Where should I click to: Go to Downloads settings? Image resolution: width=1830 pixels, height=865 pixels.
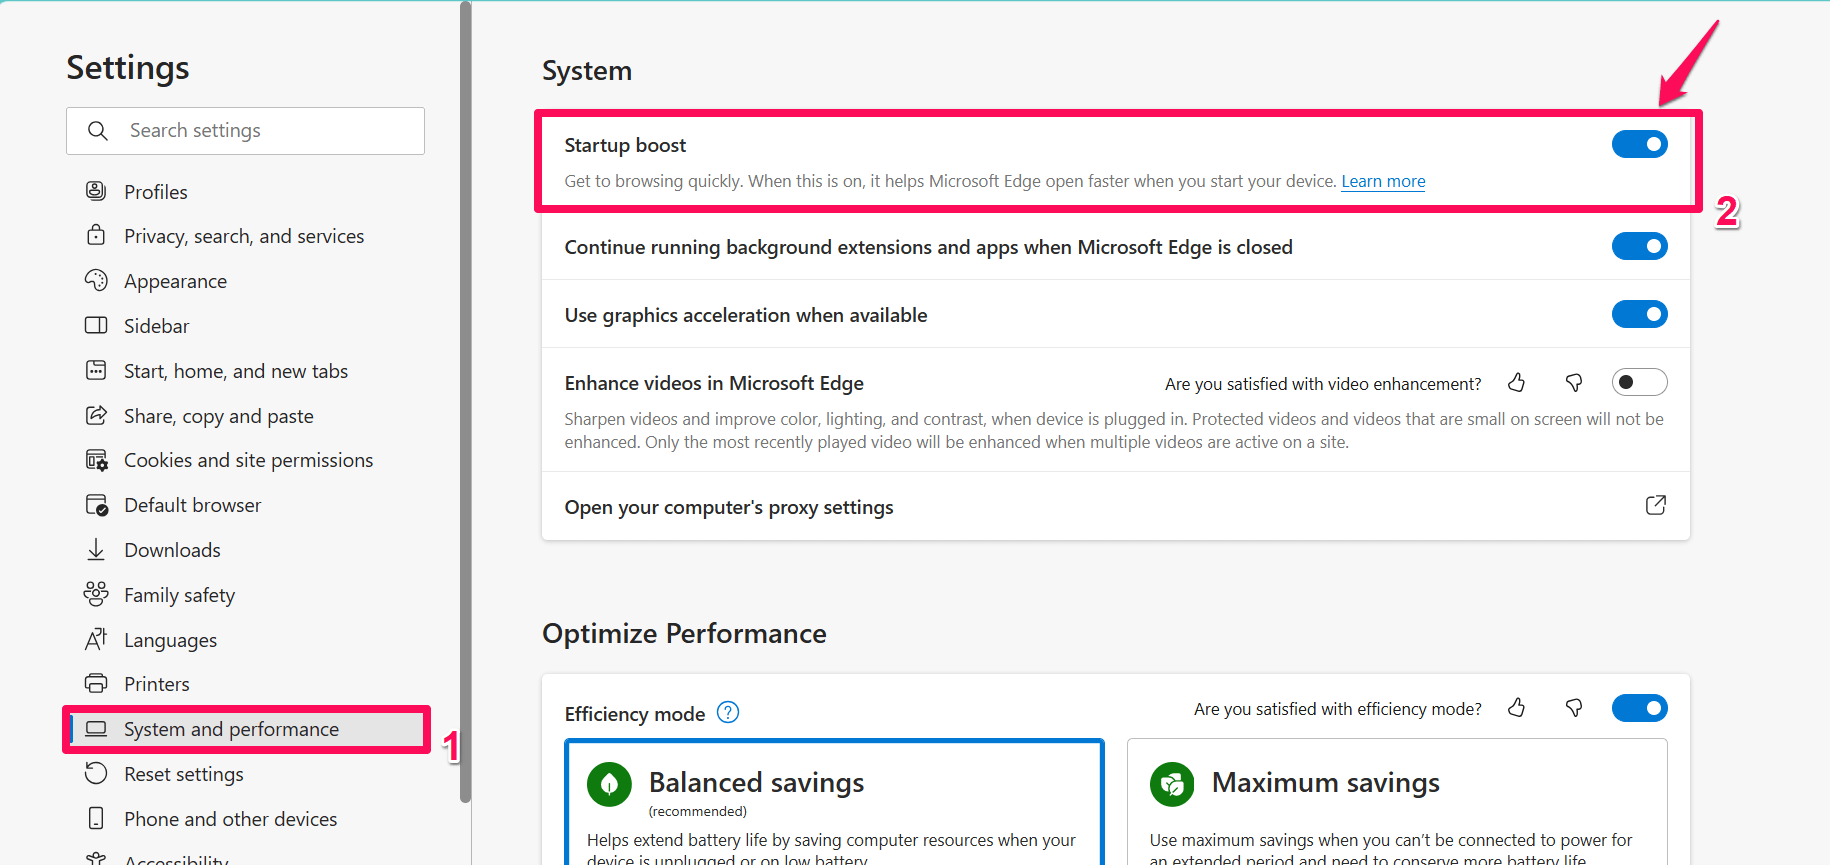pyautogui.click(x=172, y=550)
